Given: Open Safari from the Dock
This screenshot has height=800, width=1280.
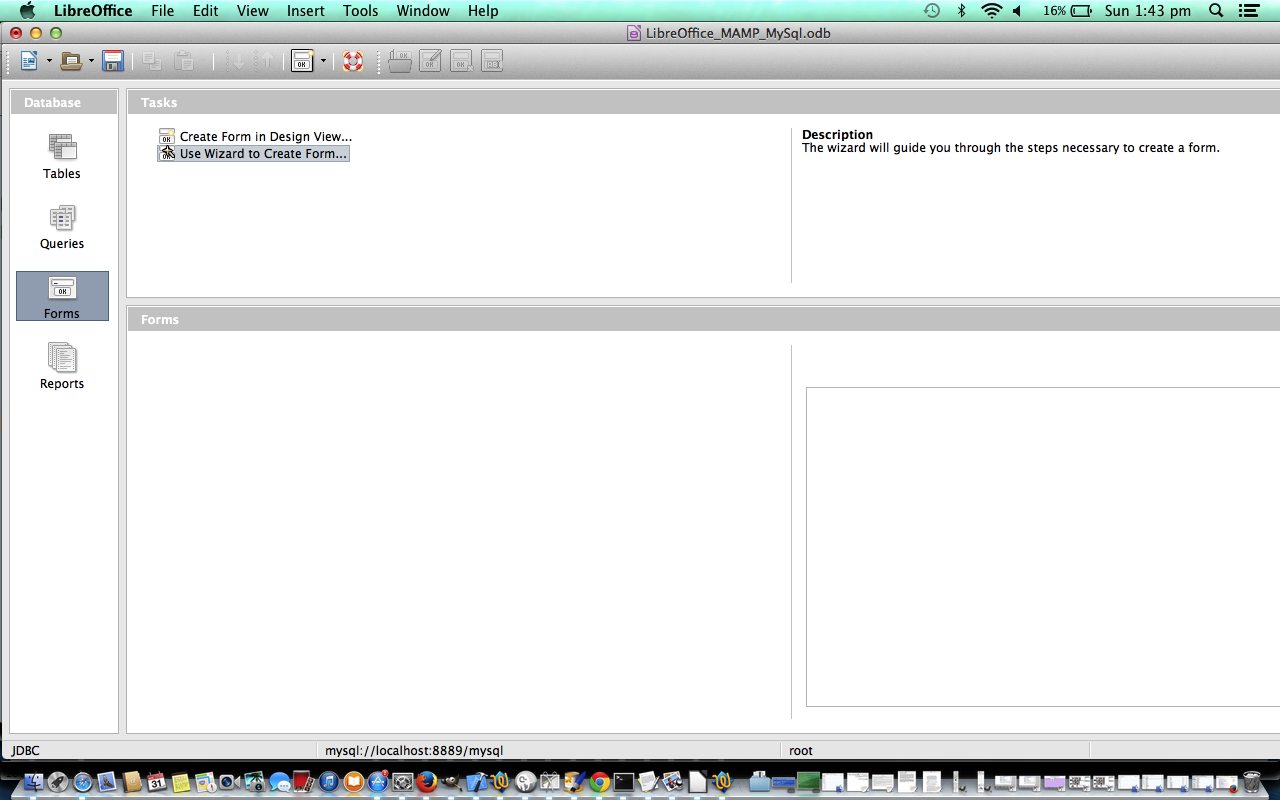Looking at the screenshot, I should (83, 782).
